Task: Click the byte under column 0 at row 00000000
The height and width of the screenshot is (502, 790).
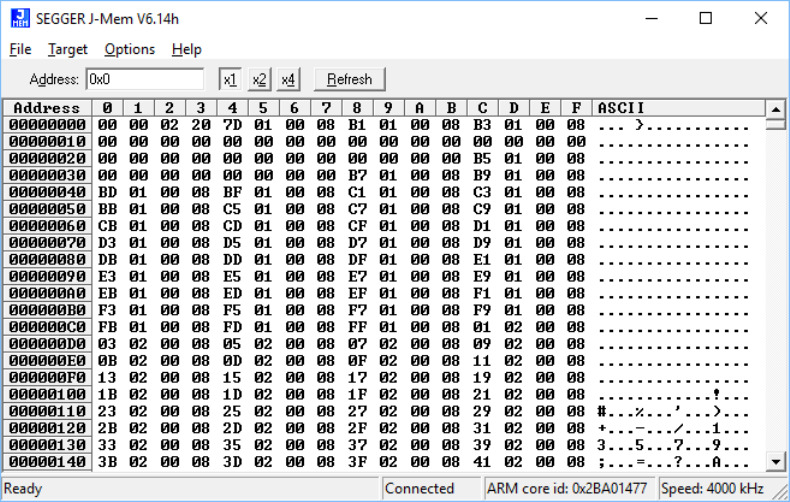Action: tap(108, 125)
